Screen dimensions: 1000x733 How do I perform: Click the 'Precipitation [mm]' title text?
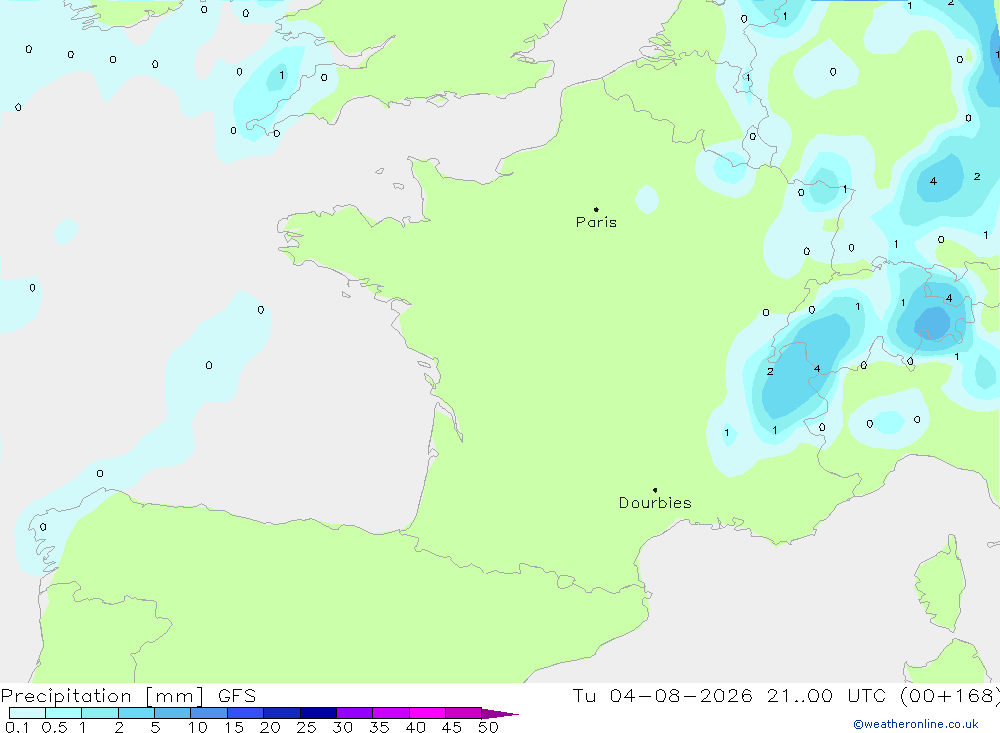pos(102,695)
